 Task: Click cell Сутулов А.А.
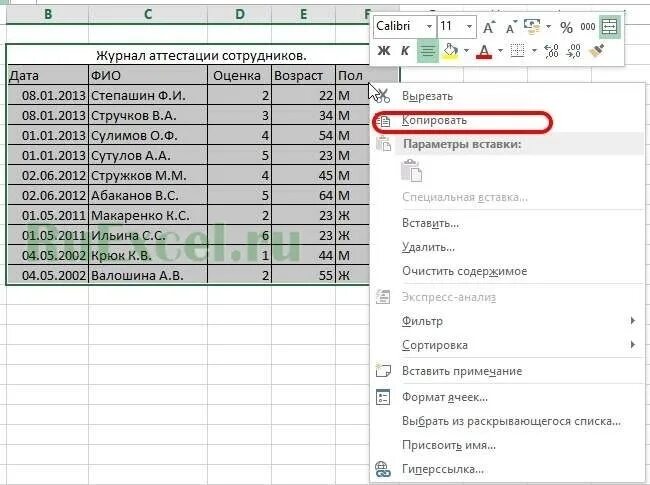coord(148,155)
